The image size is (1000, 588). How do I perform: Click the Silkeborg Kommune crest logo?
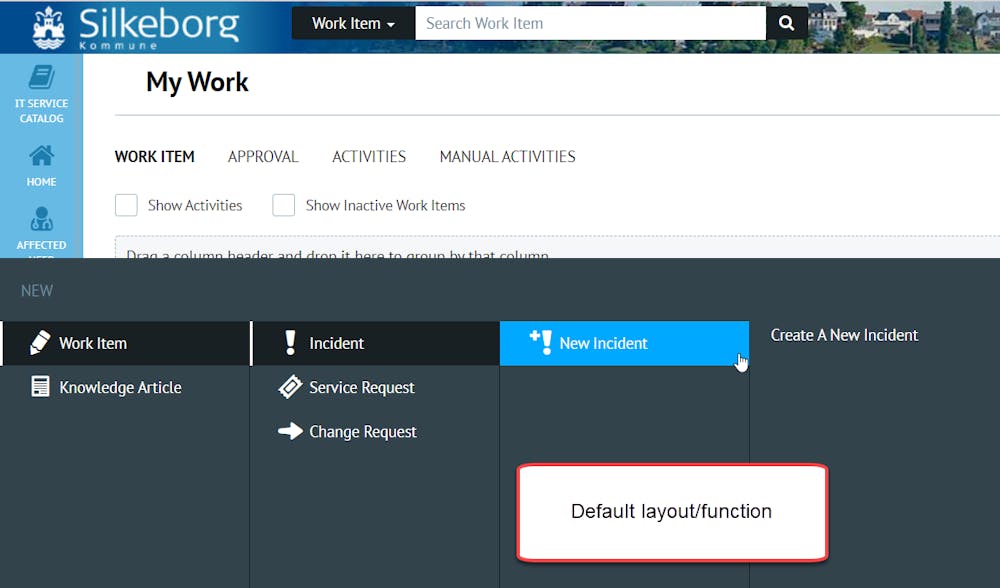click(x=48, y=27)
